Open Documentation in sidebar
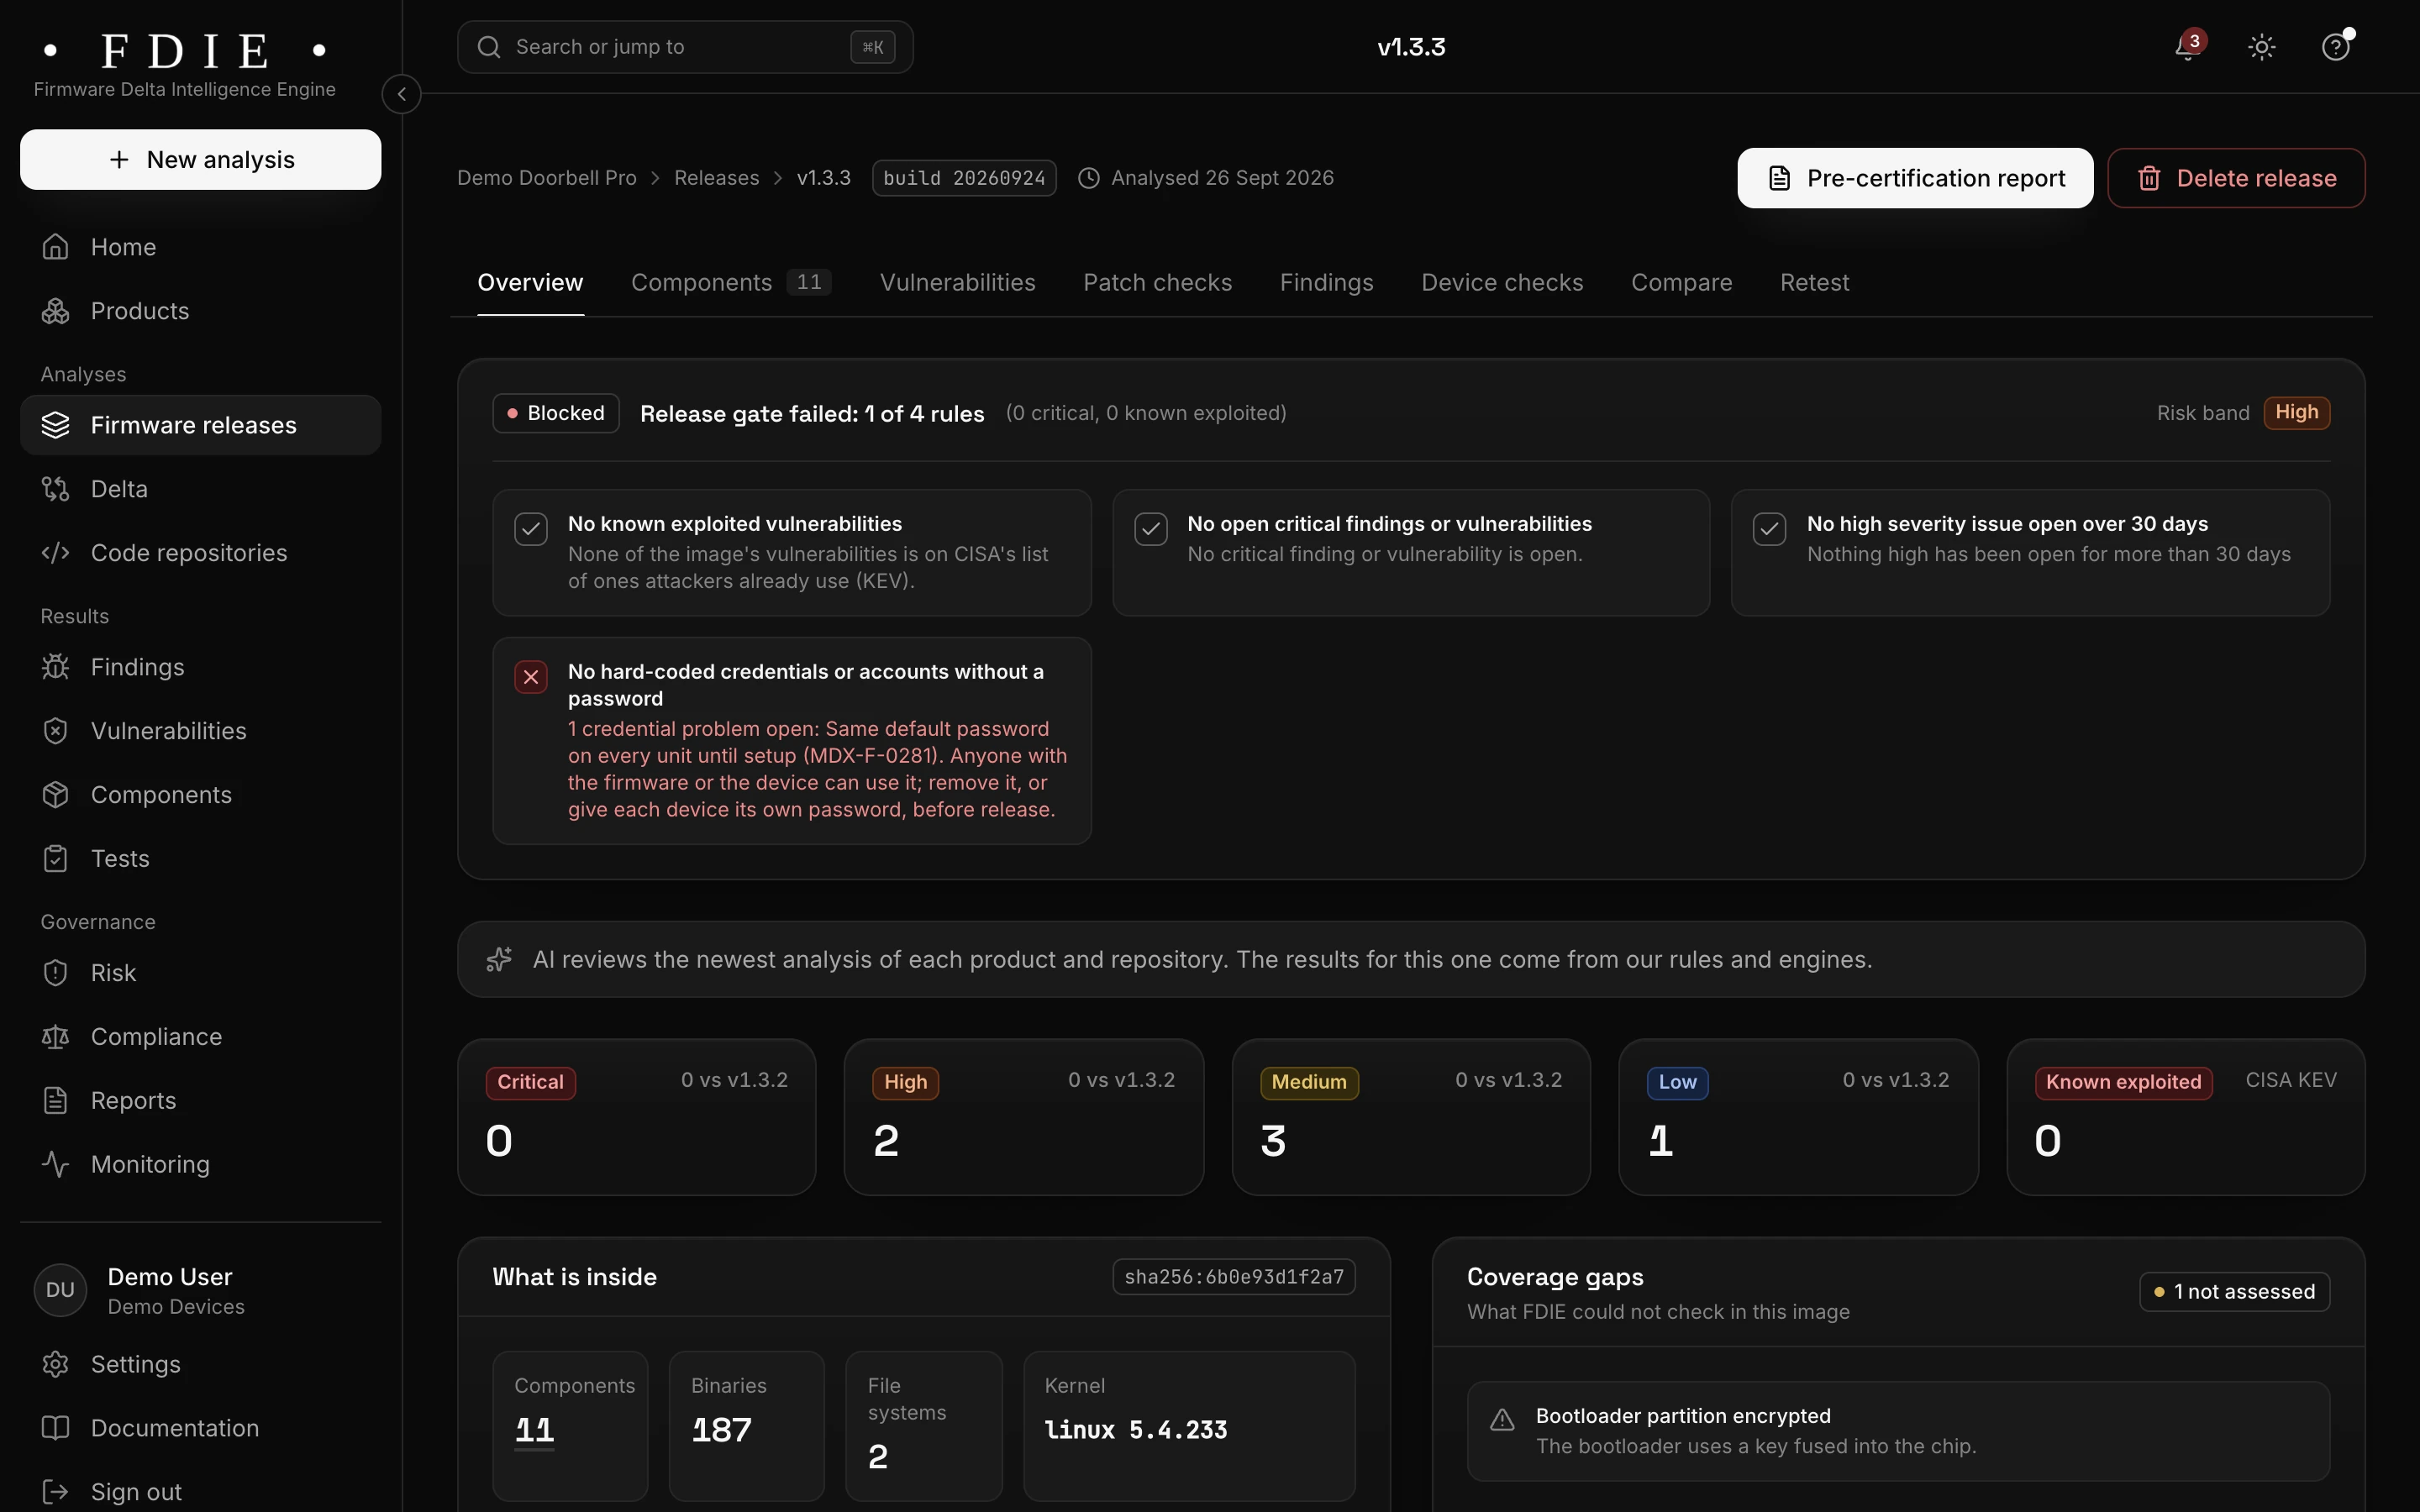This screenshot has width=2420, height=1512. click(x=200, y=1429)
